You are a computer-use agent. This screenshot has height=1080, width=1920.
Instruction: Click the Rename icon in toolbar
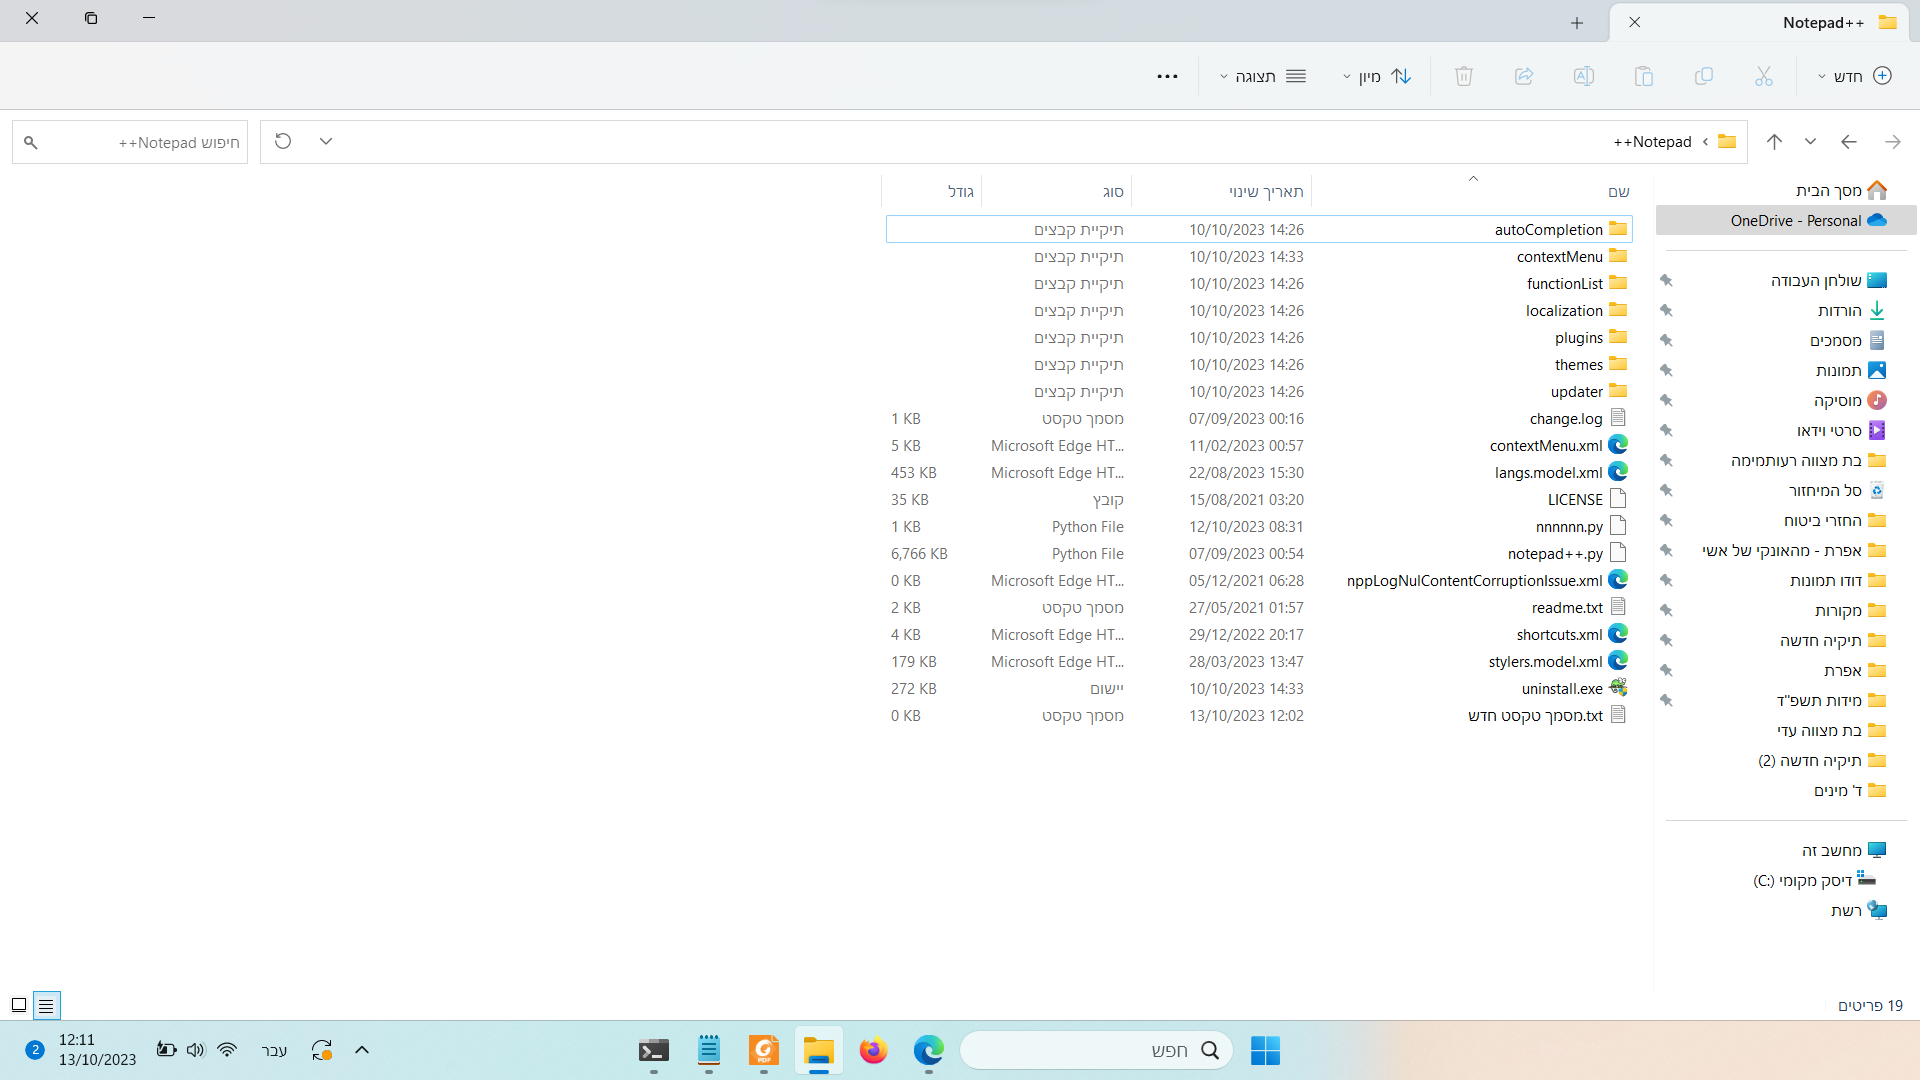click(1584, 76)
